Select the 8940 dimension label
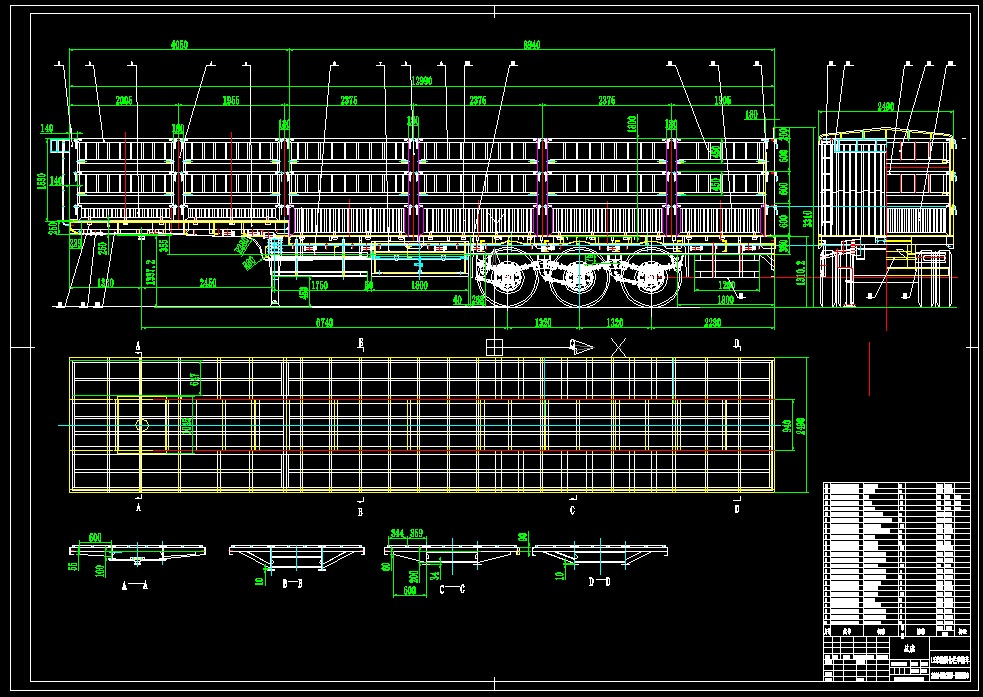This screenshot has height=697, width=983. click(532, 45)
